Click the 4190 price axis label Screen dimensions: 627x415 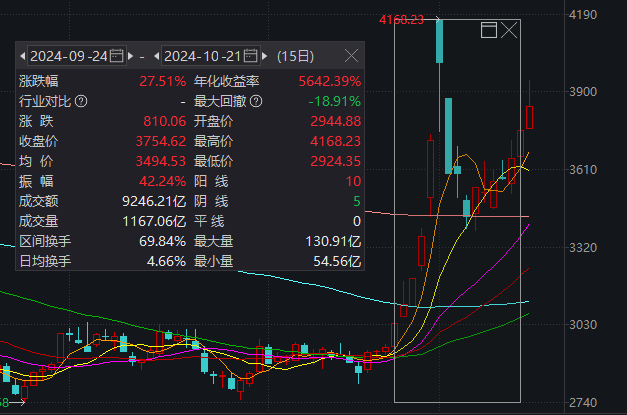pos(583,15)
